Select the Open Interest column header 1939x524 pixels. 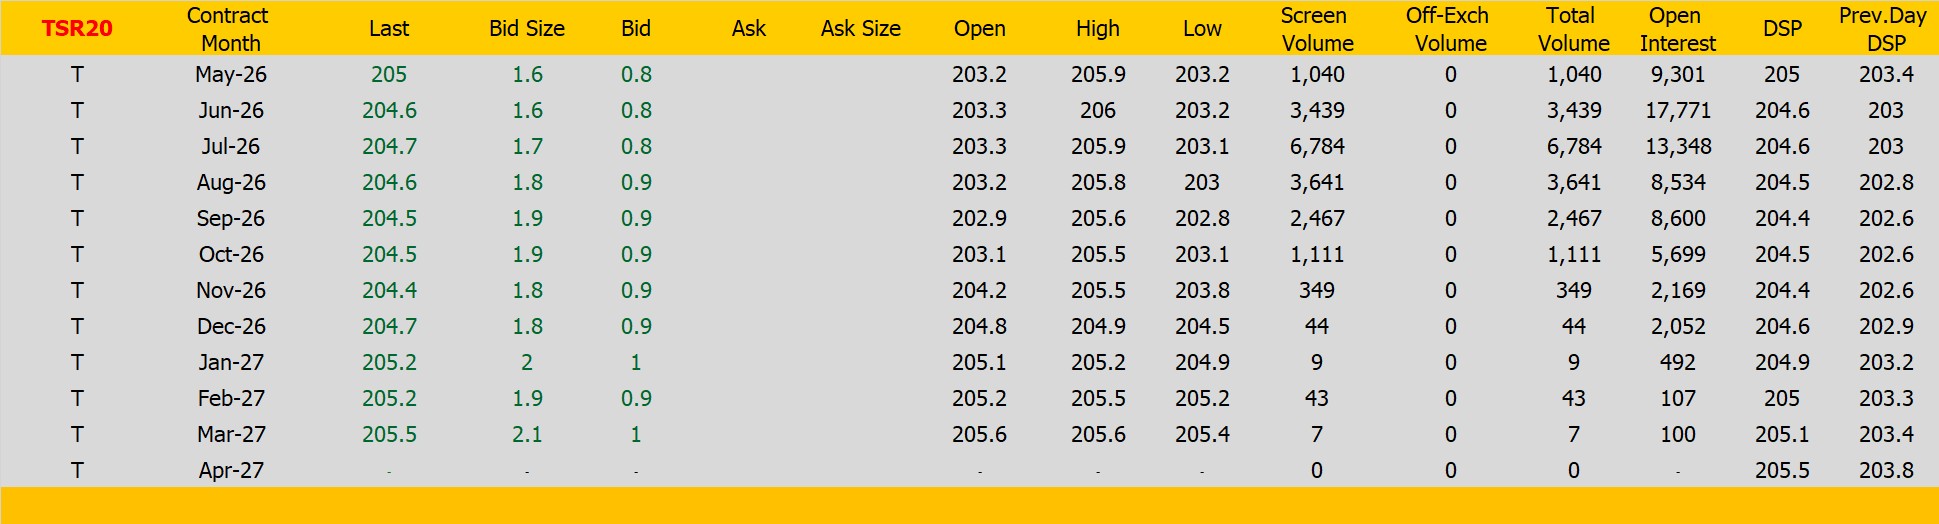(1677, 29)
